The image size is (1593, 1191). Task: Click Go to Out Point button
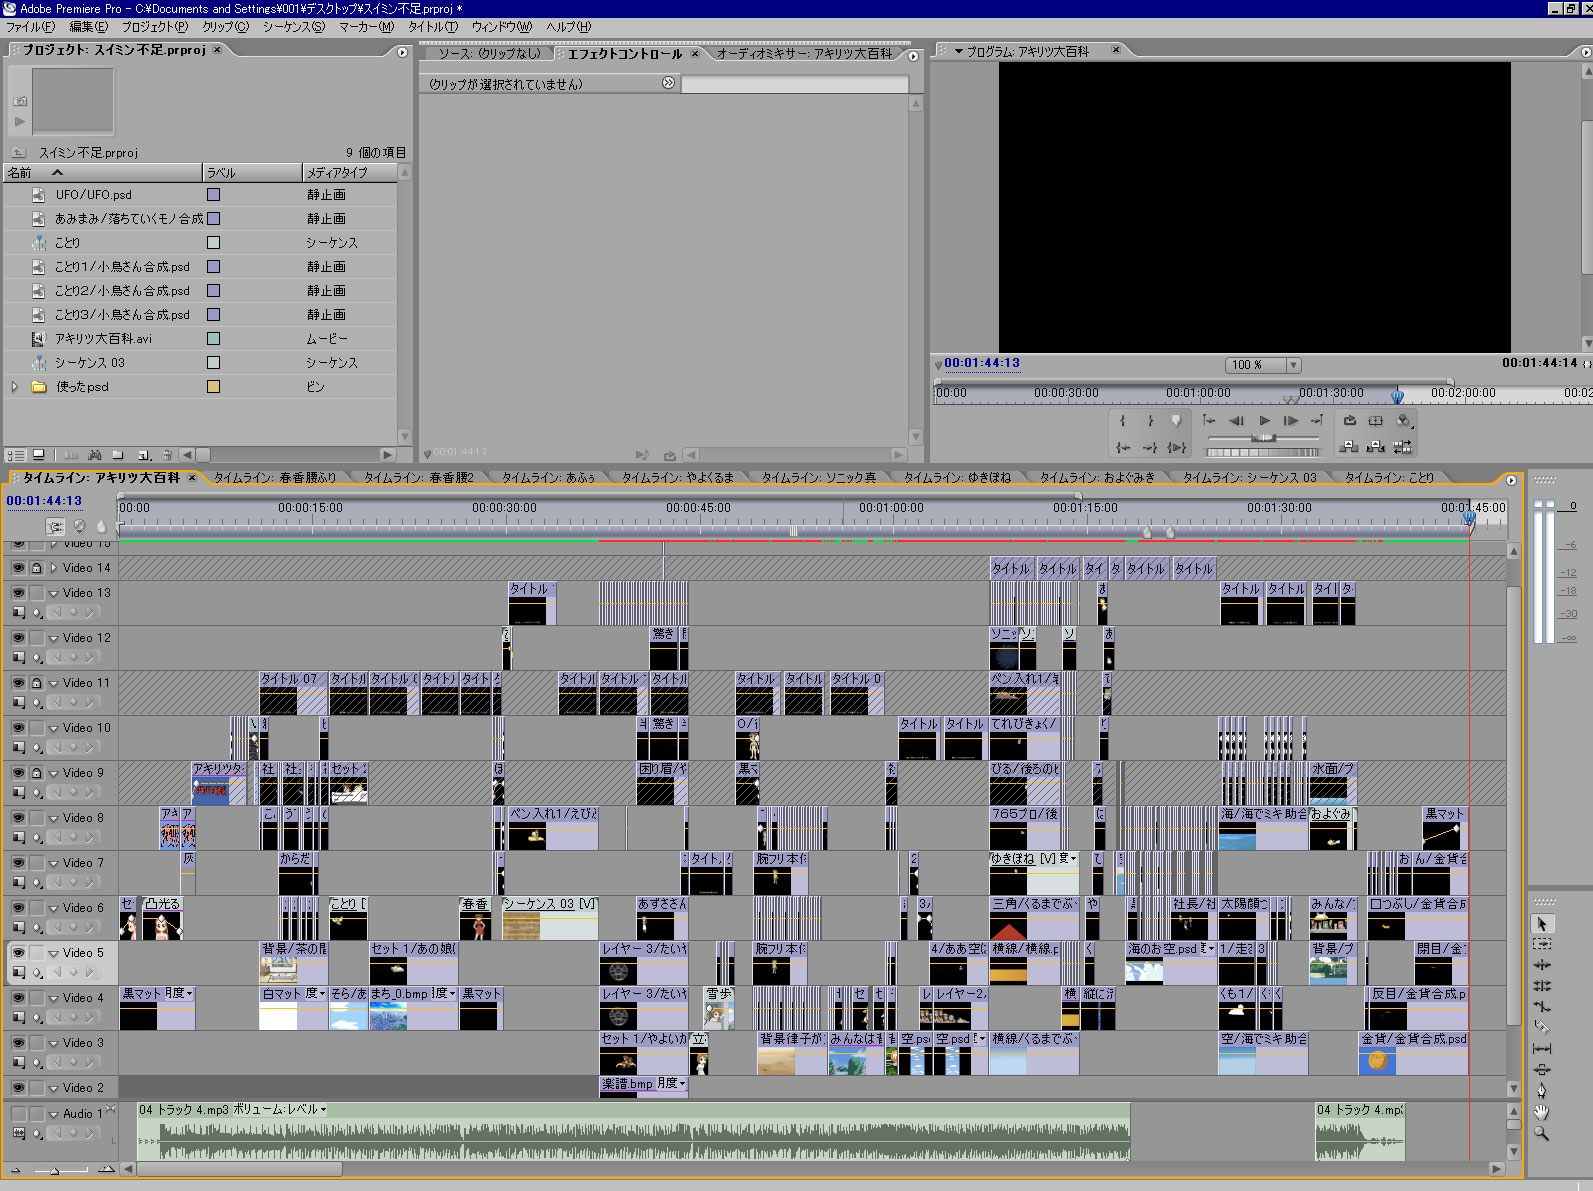point(1150,447)
